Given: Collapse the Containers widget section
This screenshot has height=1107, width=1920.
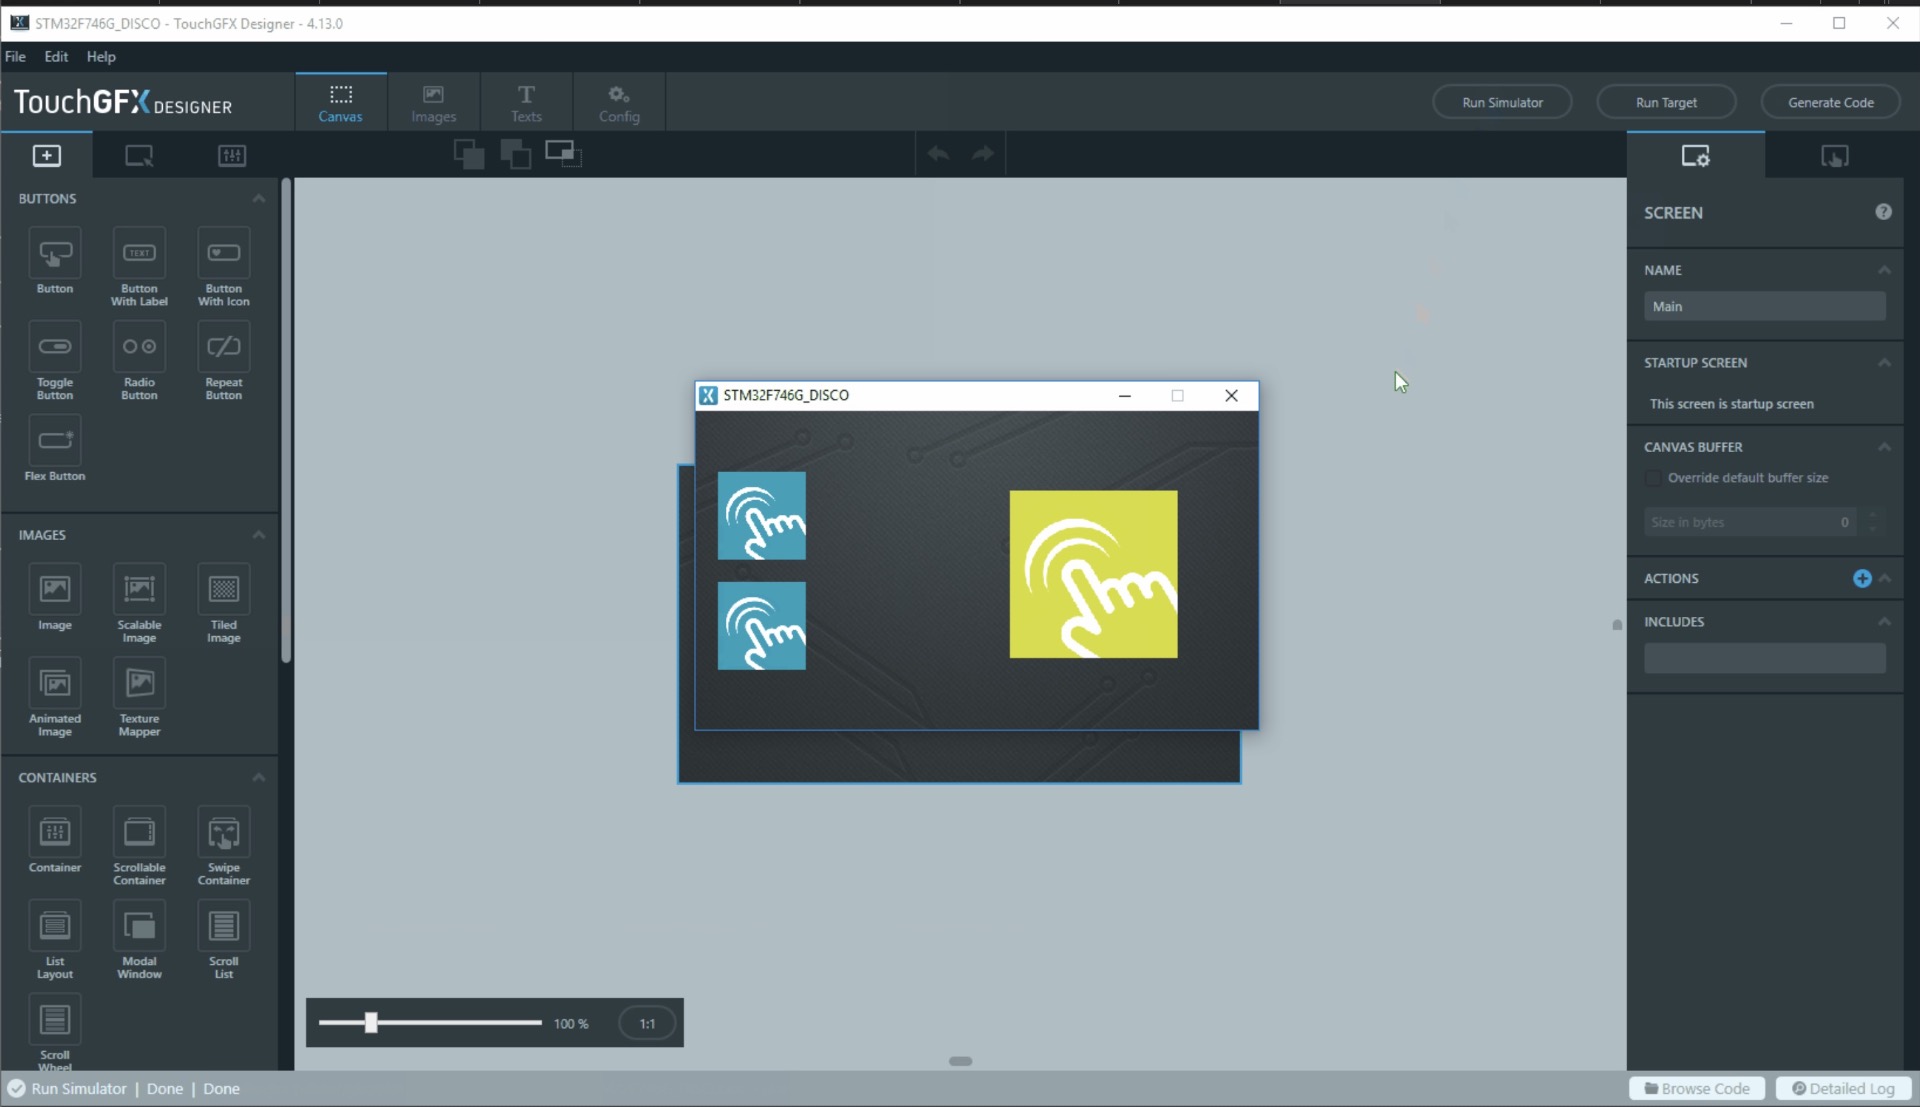Looking at the screenshot, I should (259, 777).
